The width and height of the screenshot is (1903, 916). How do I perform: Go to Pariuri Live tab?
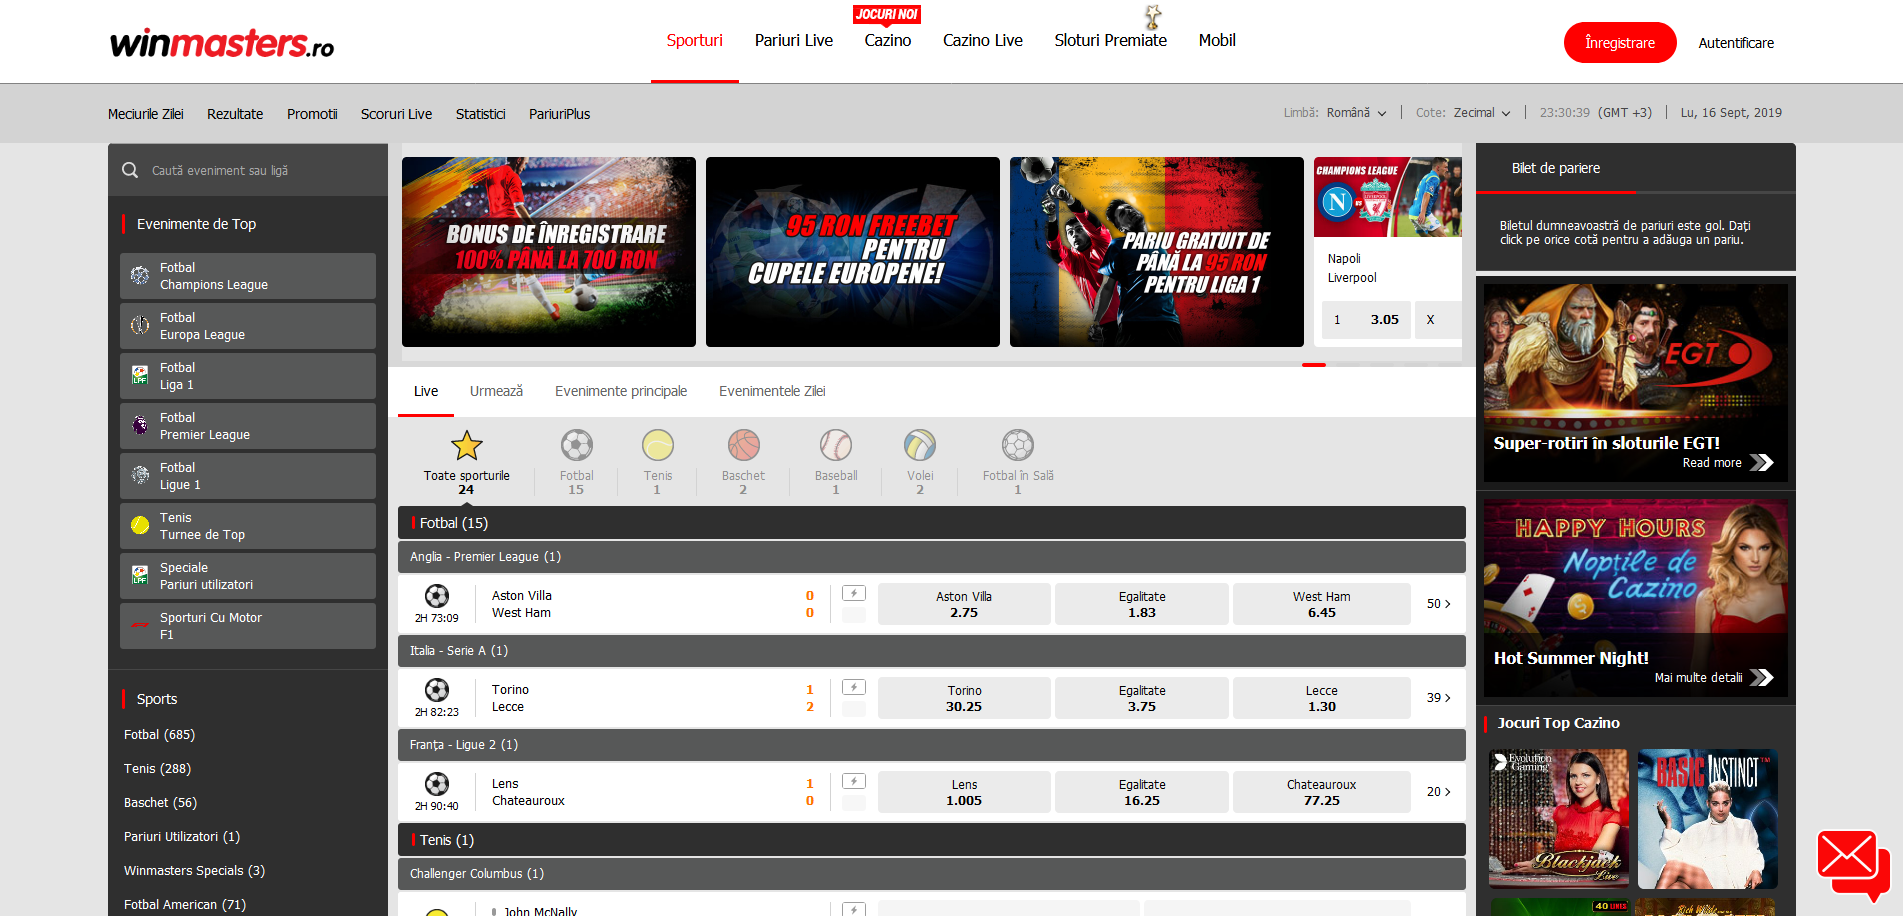pos(793,41)
